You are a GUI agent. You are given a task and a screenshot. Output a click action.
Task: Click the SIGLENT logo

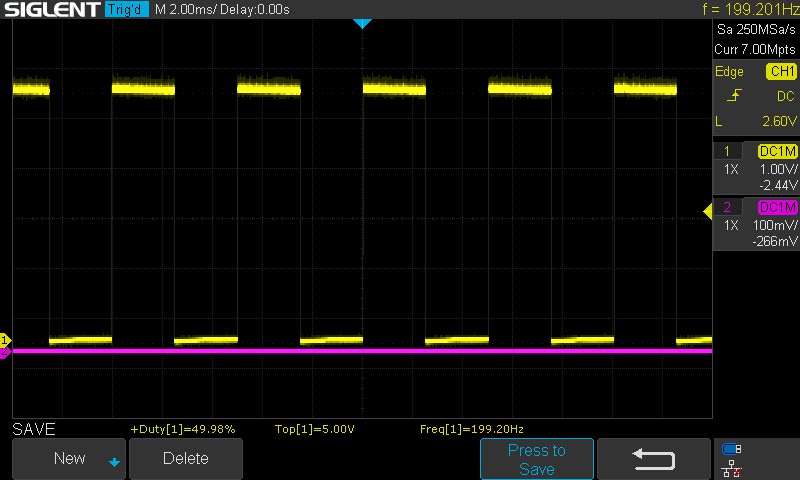(52, 9)
